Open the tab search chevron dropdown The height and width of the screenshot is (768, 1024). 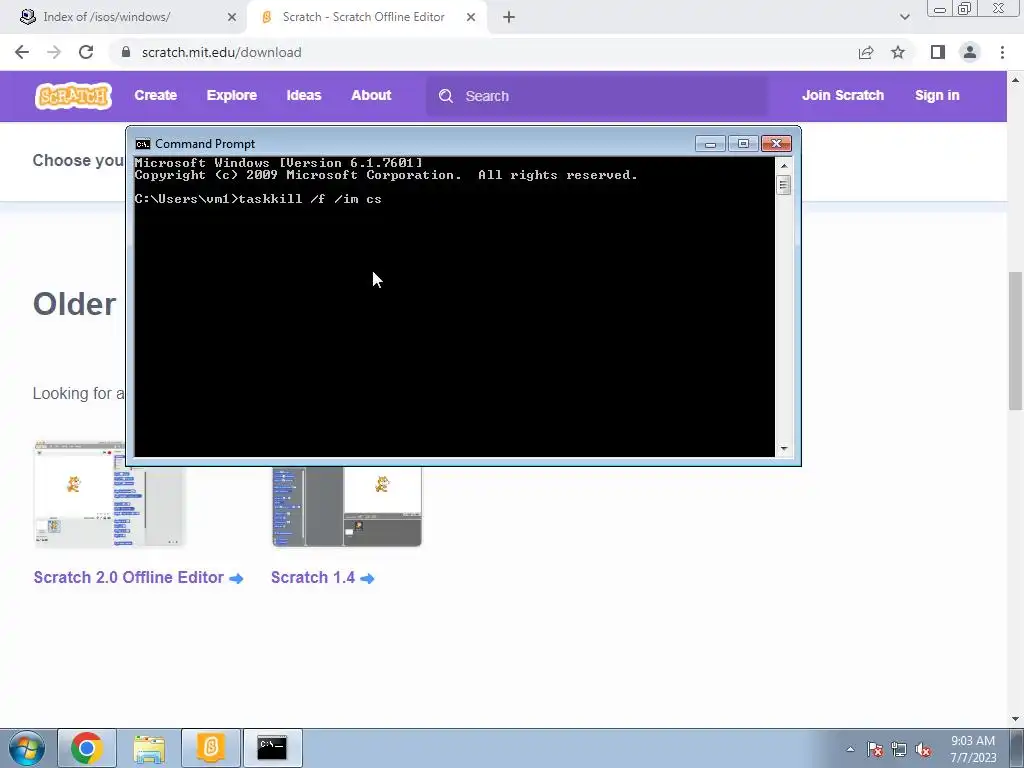click(904, 17)
